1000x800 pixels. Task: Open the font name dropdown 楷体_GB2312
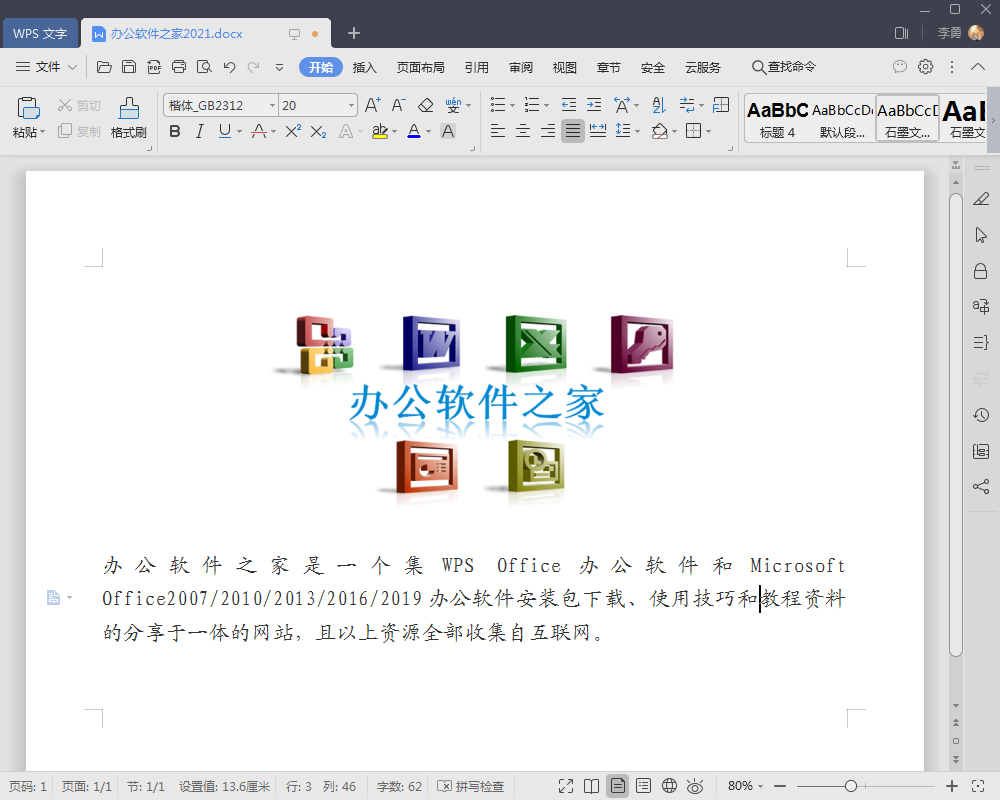tap(273, 105)
